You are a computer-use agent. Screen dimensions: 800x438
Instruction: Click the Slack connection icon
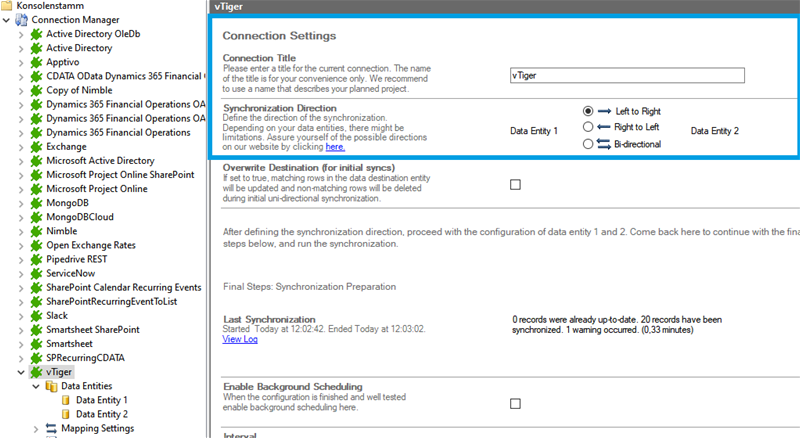click(x=36, y=315)
